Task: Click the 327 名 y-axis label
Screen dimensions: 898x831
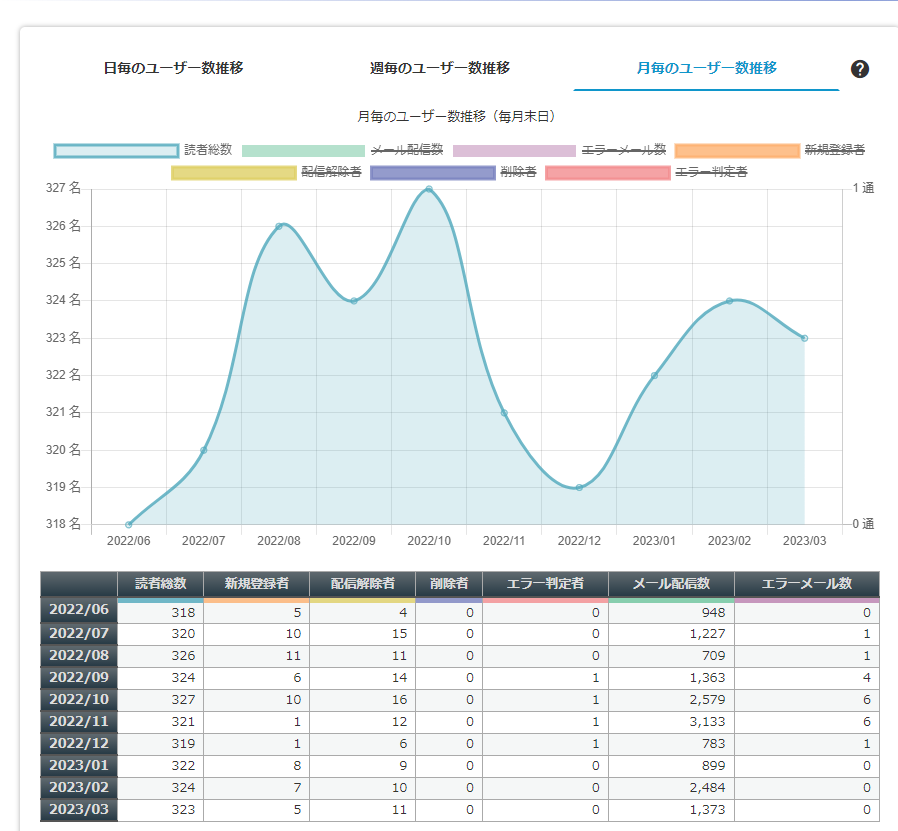Action: pyautogui.click(x=64, y=188)
